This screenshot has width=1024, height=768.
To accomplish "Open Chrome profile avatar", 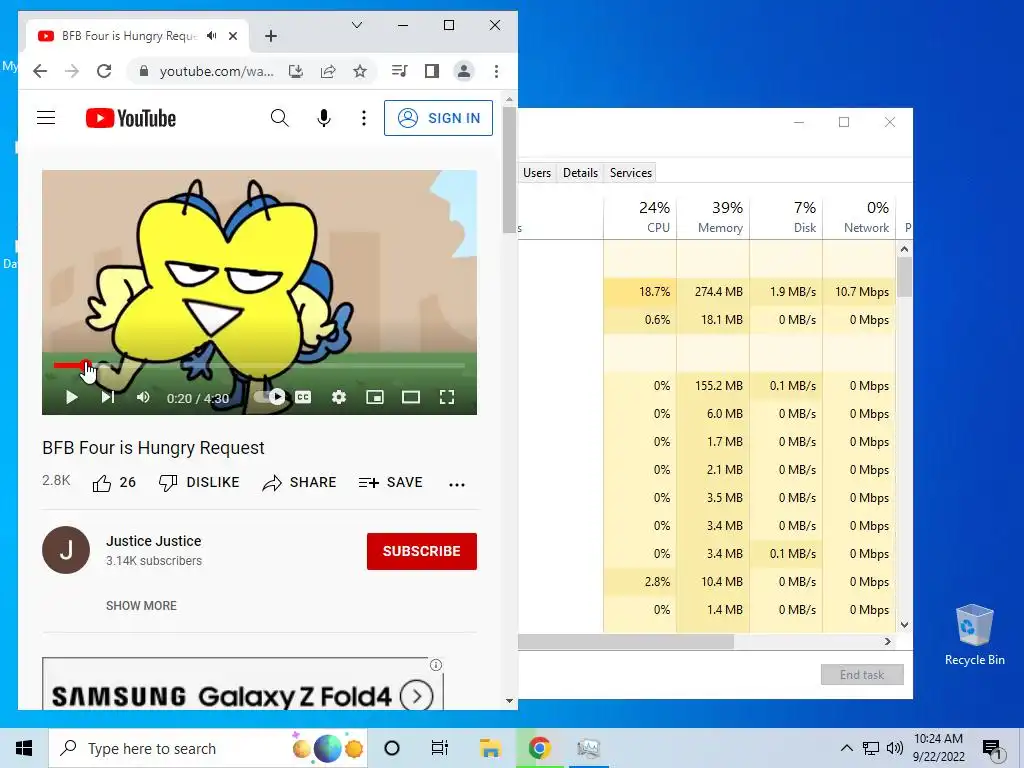I will (464, 71).
